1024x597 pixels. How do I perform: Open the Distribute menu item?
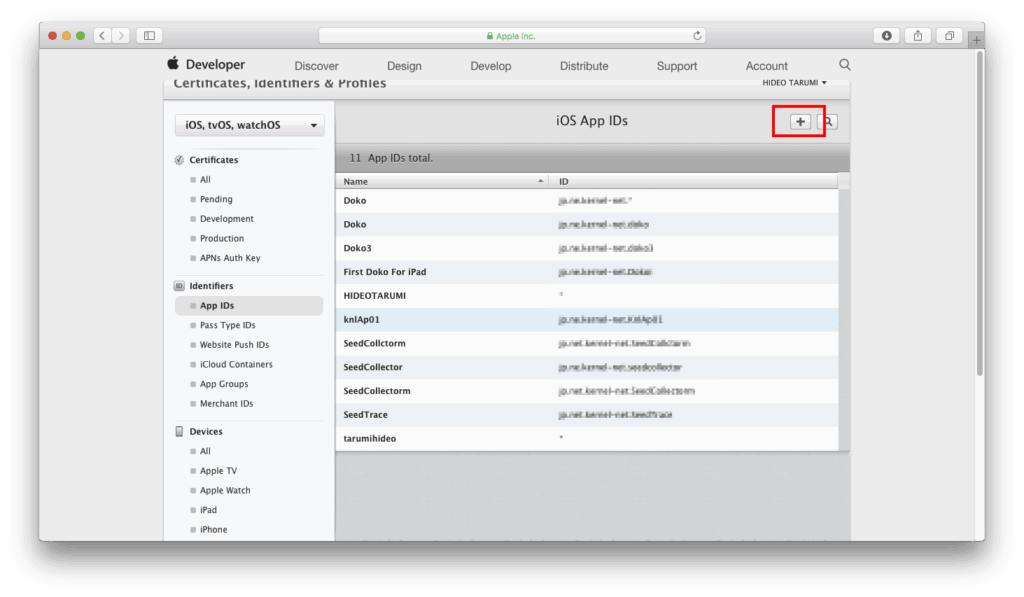(x=584, y=66)
